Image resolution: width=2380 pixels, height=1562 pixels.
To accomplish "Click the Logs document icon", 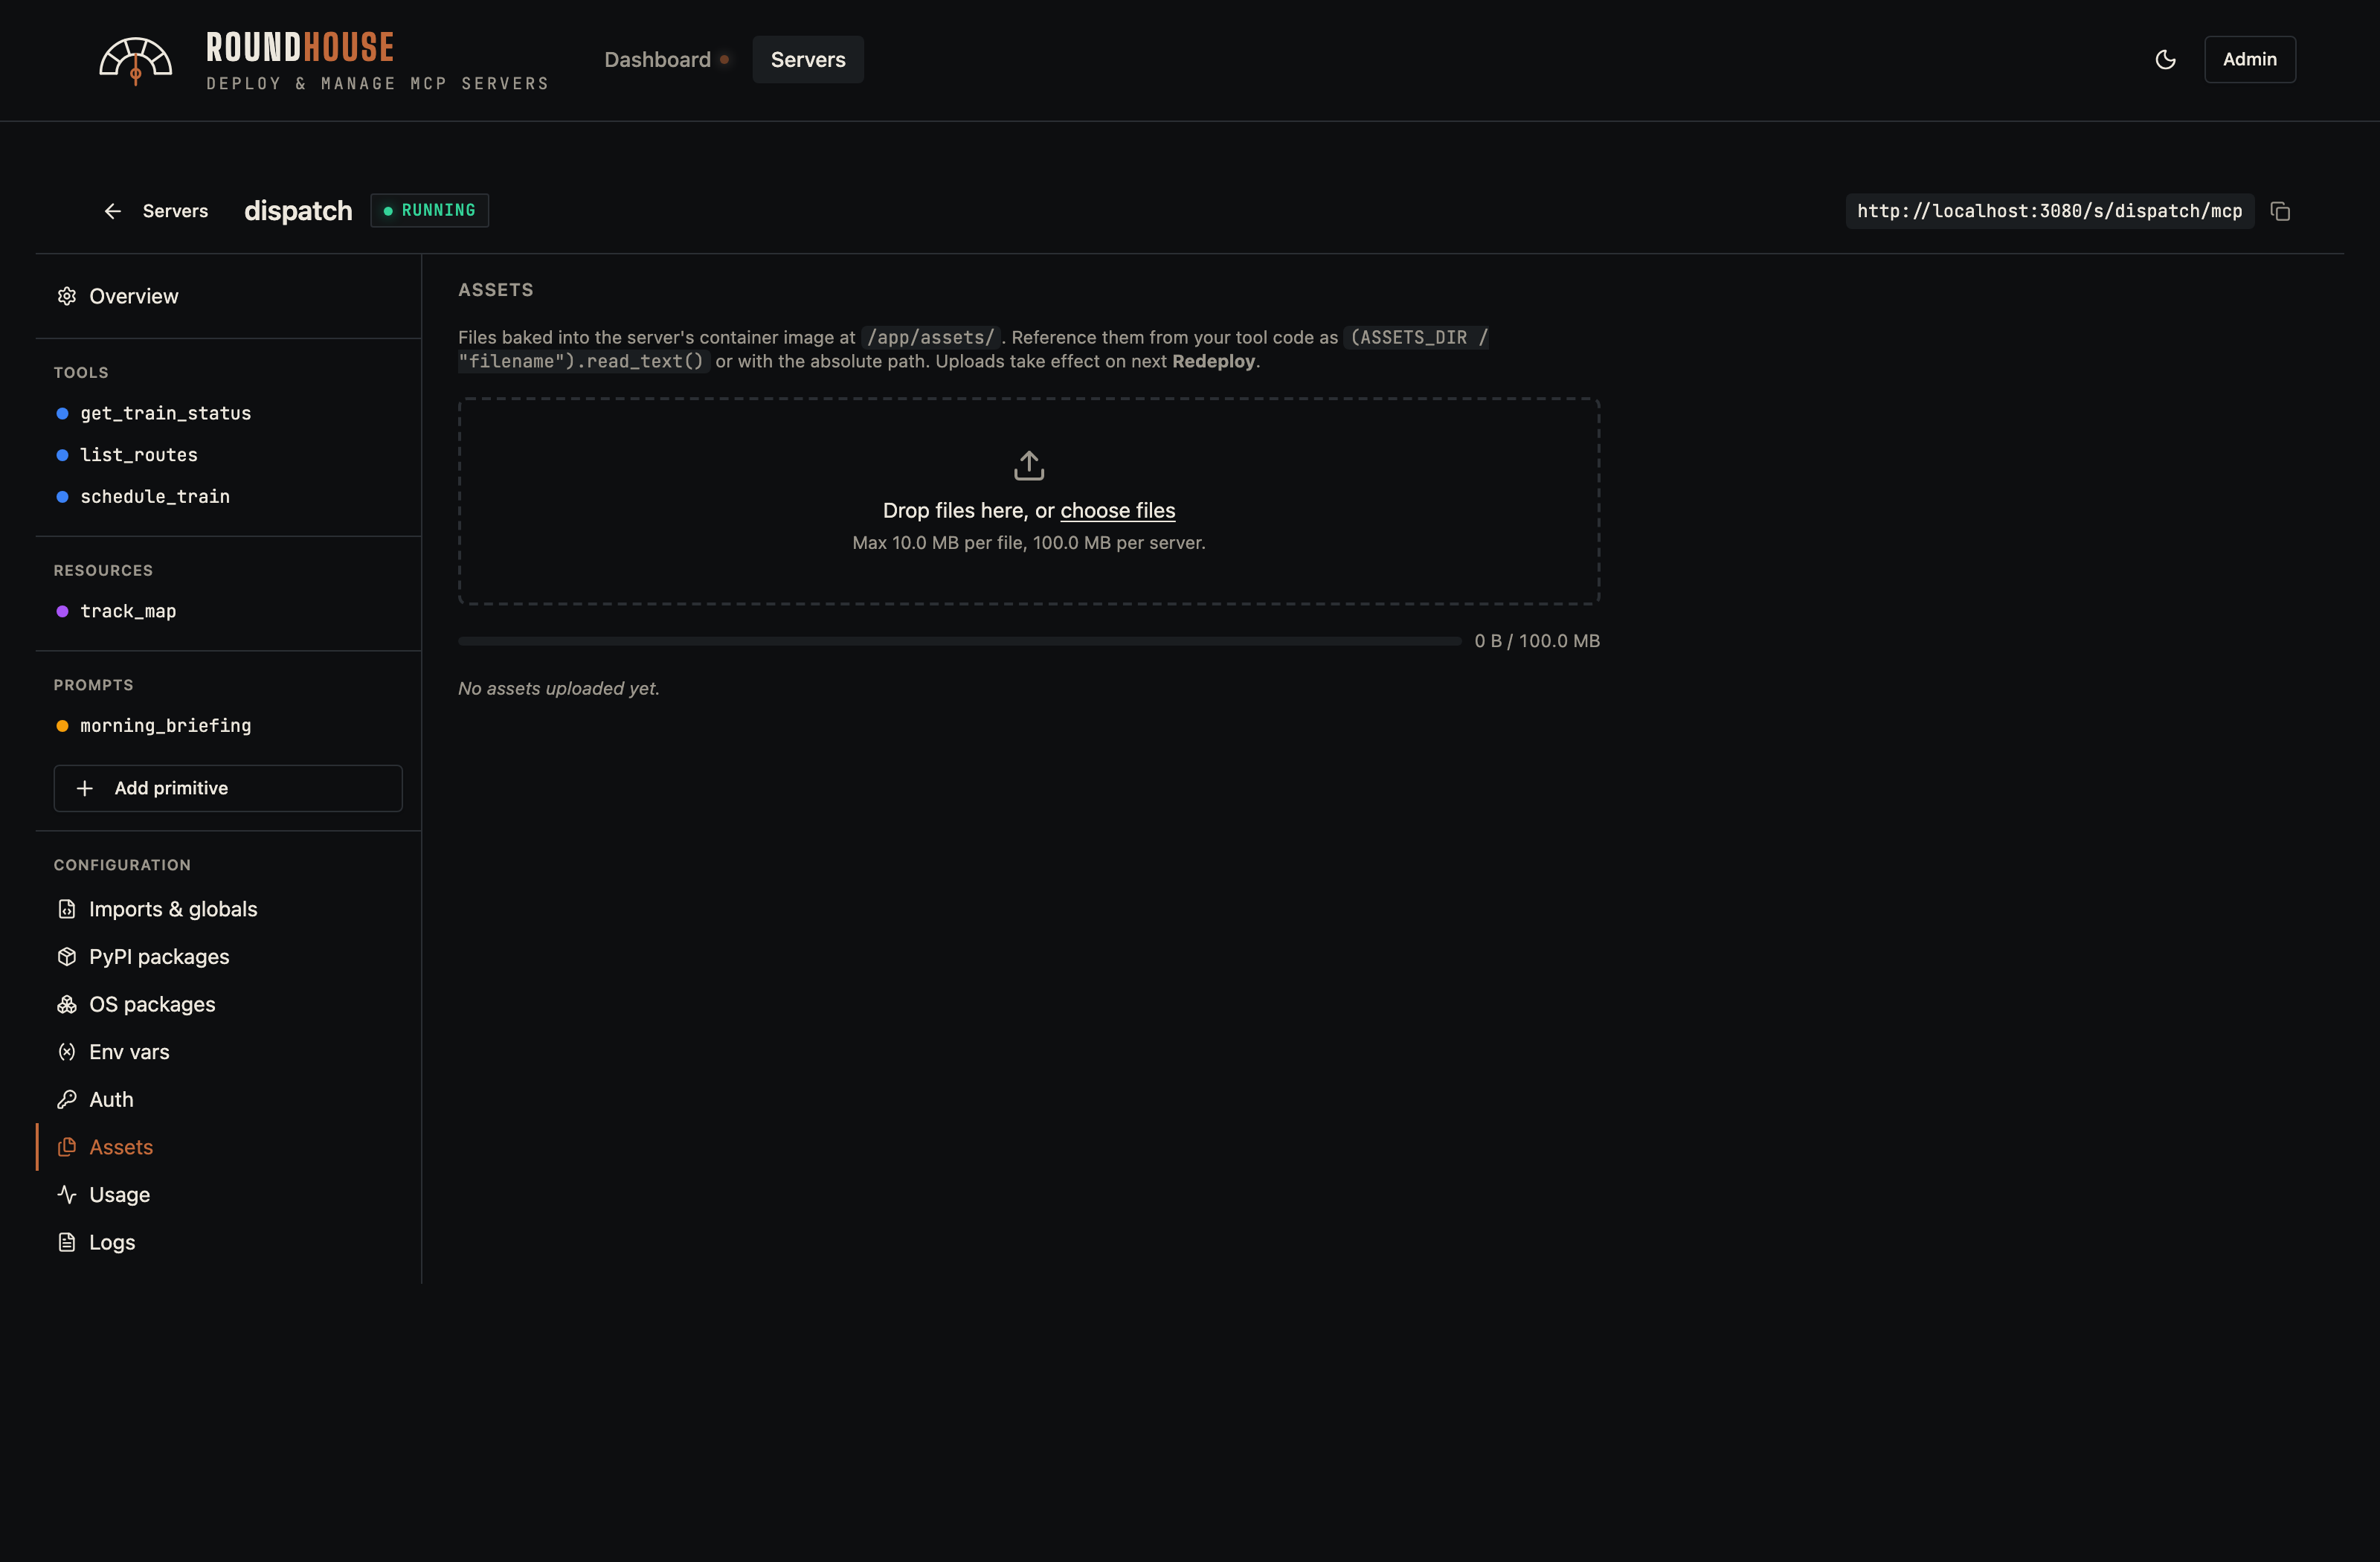I will 67,1242.
